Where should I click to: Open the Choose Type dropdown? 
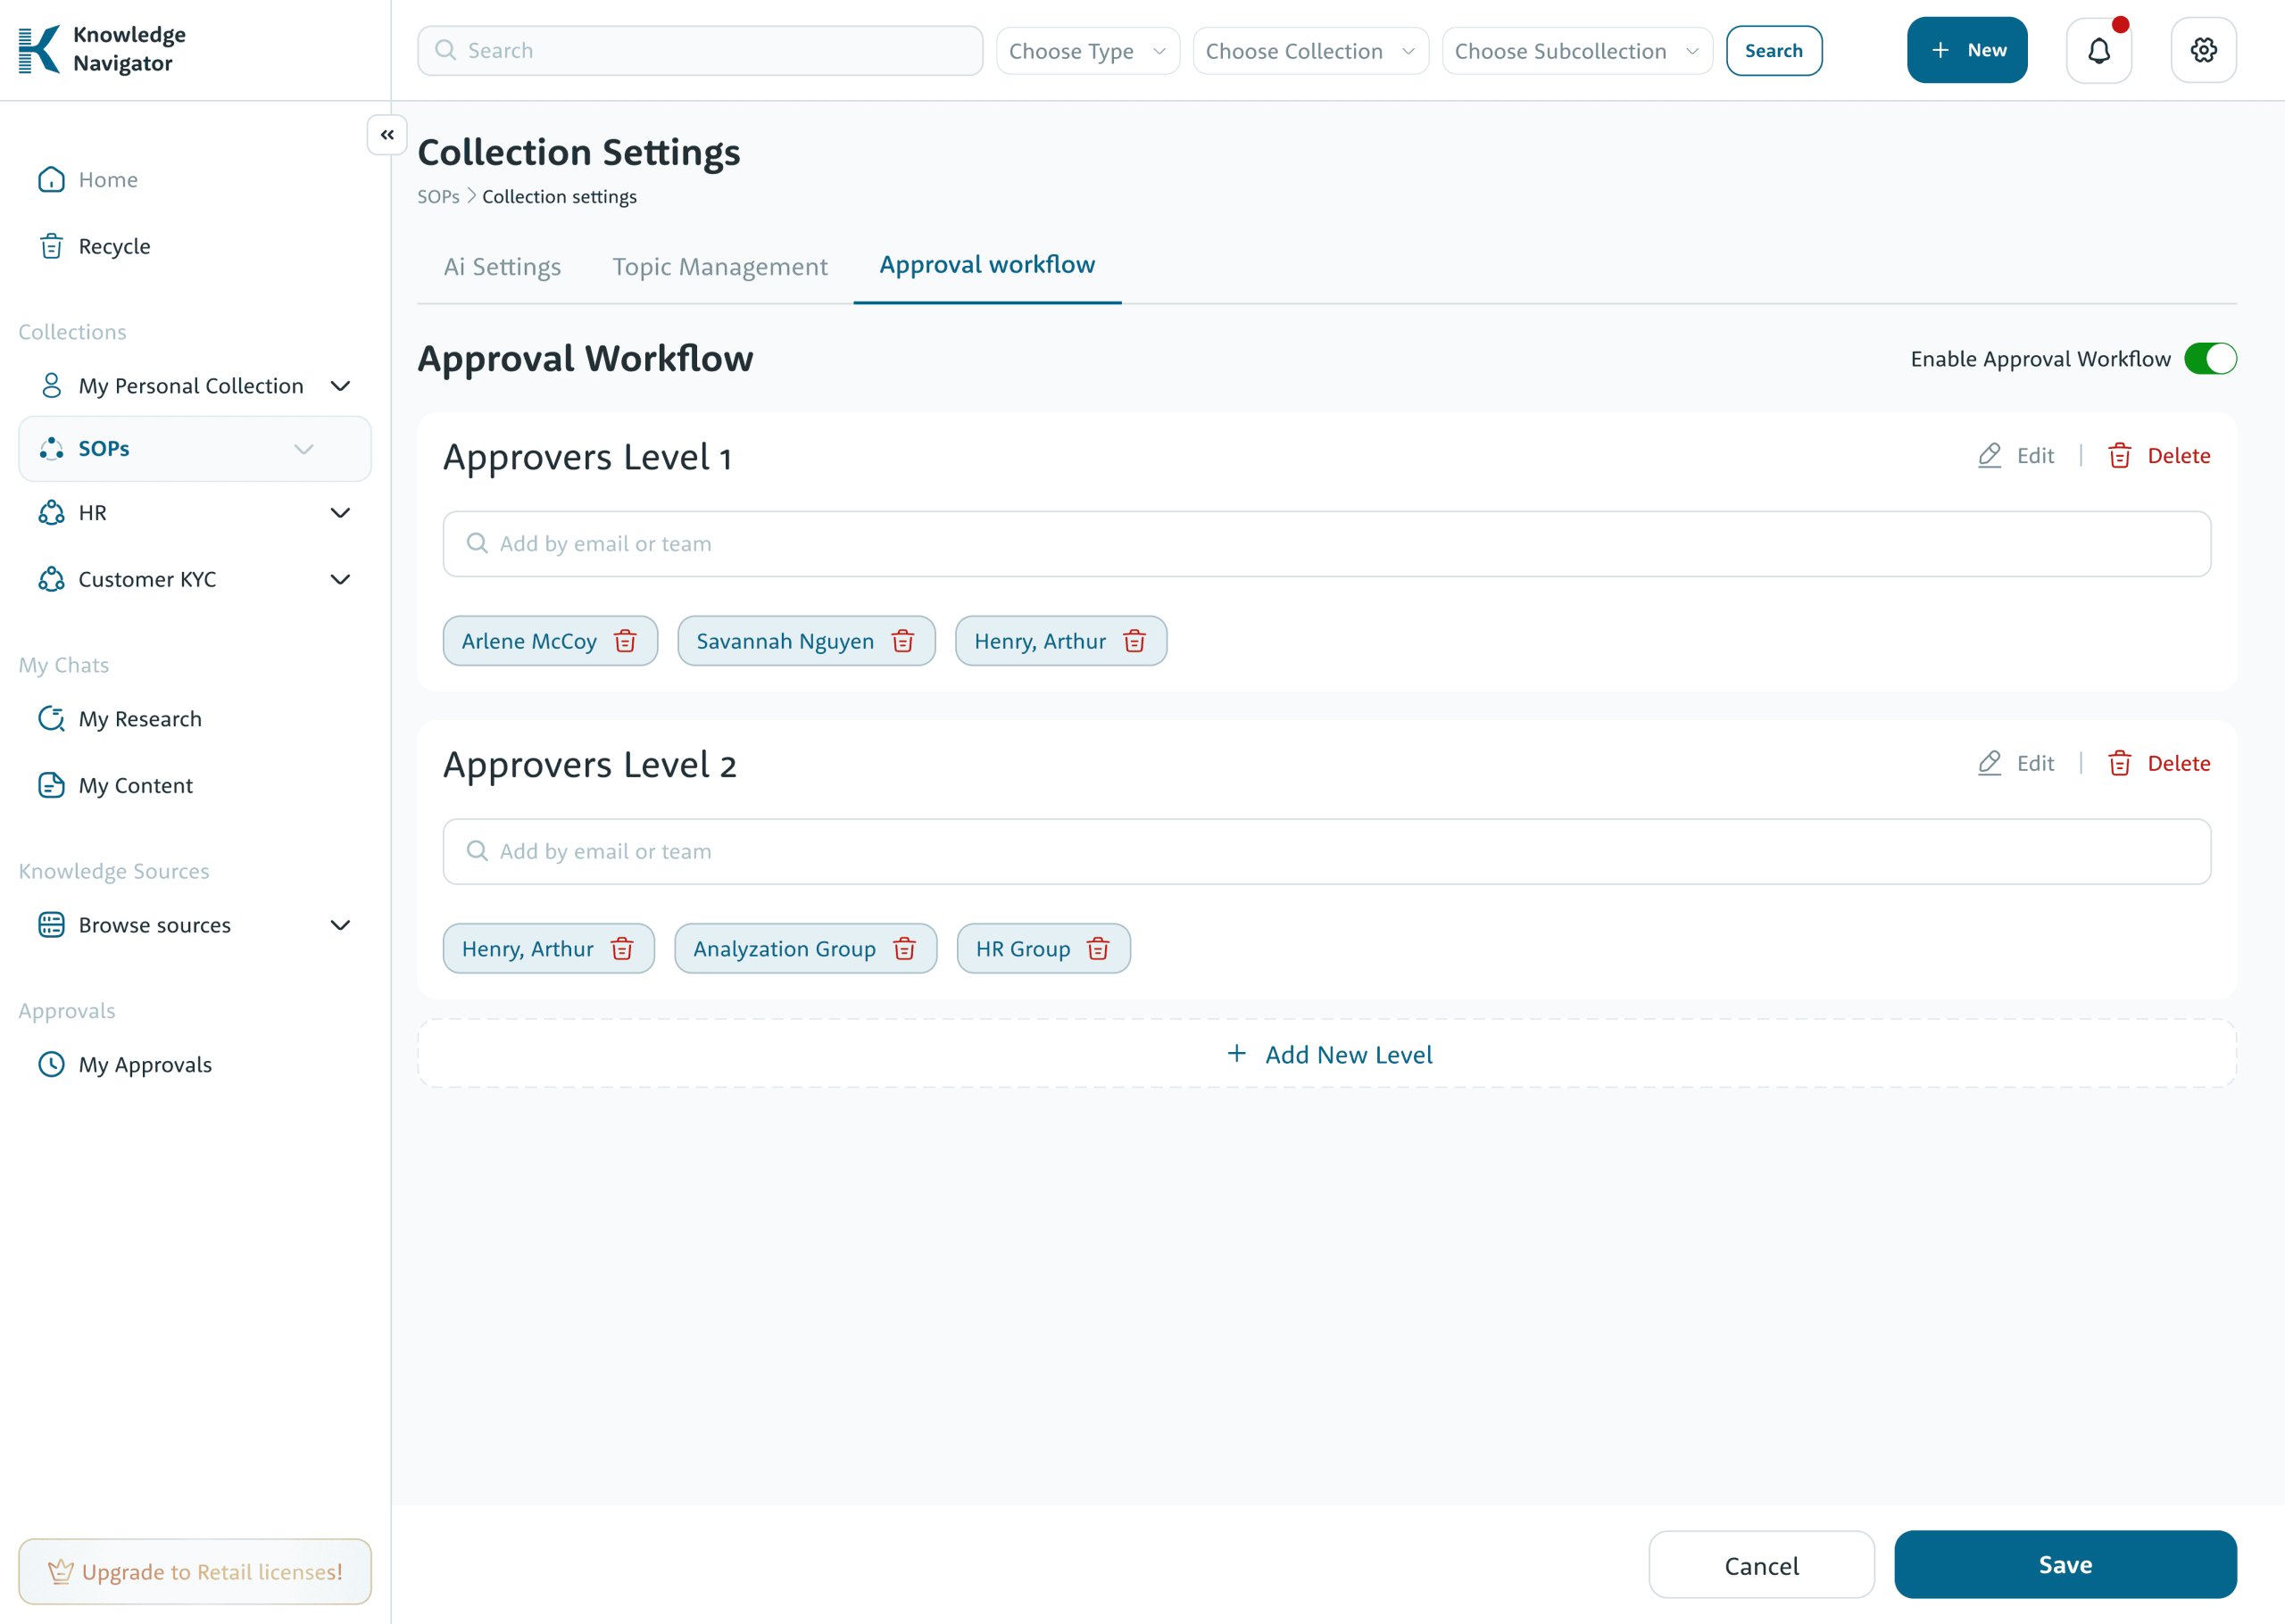(1087, 51)
